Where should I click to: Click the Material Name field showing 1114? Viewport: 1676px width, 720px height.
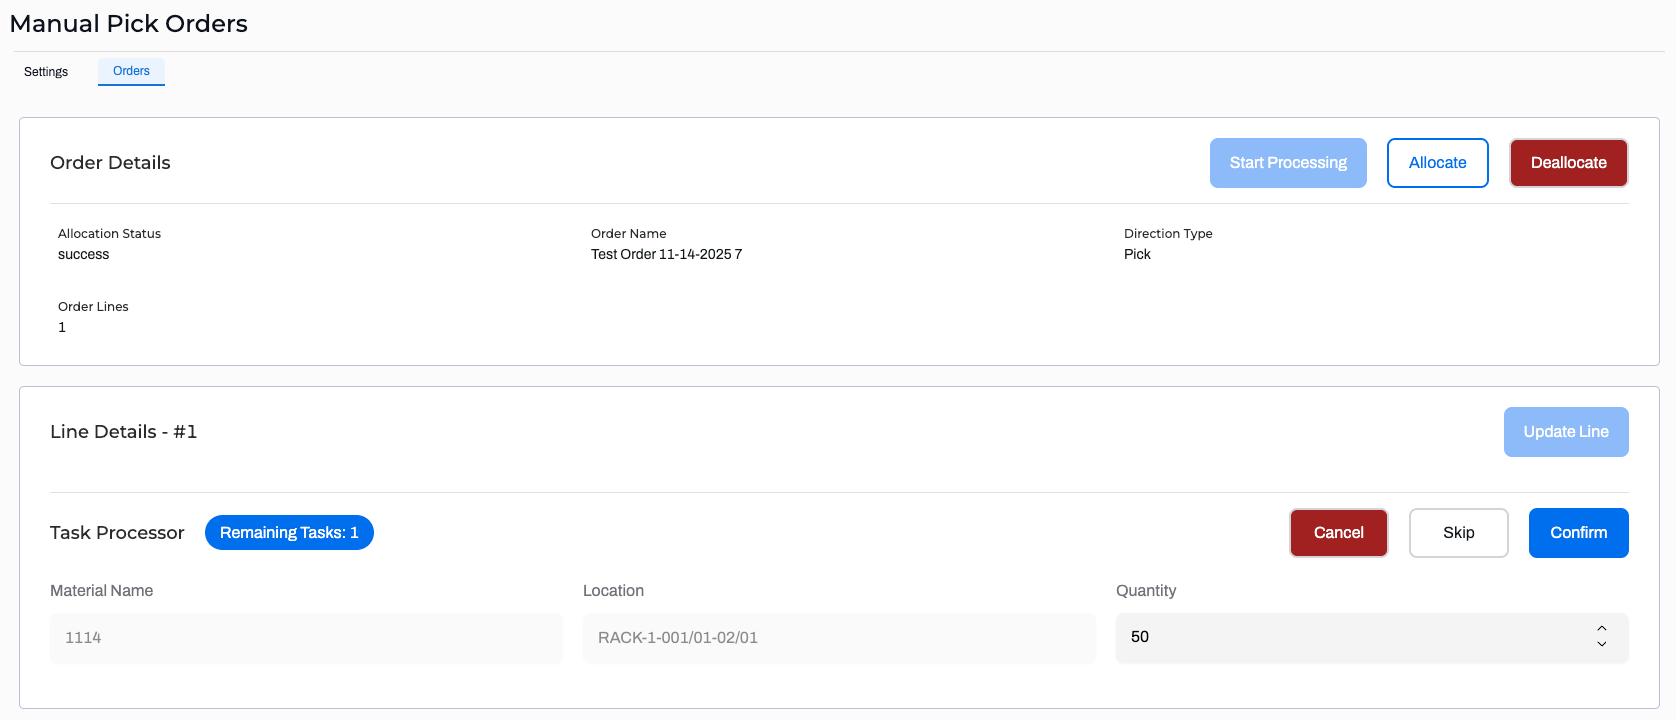pyautogui.click(x=306, y=638)
